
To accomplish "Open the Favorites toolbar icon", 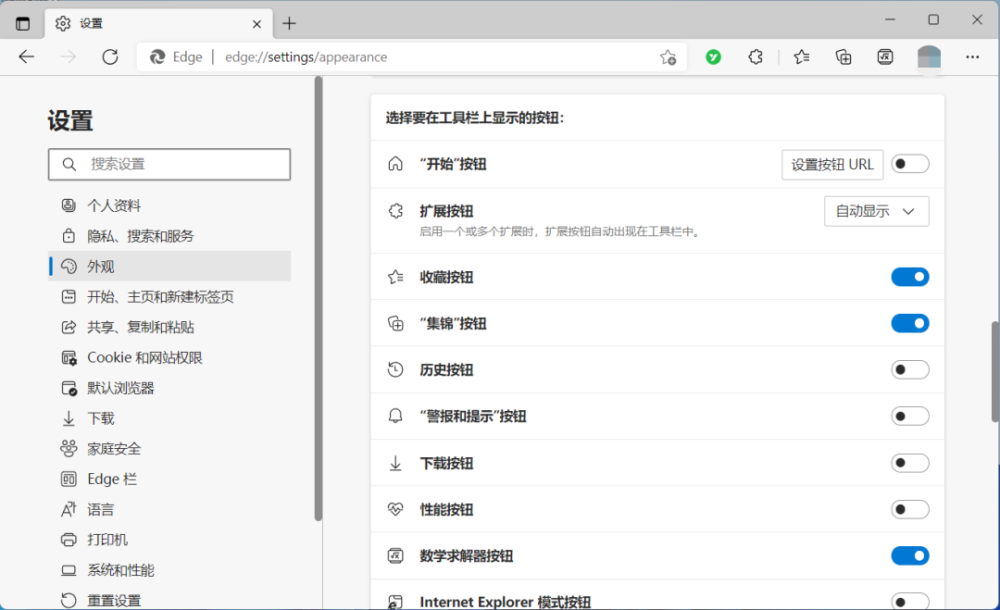I will pyautogui.click(x=802, y=57).
